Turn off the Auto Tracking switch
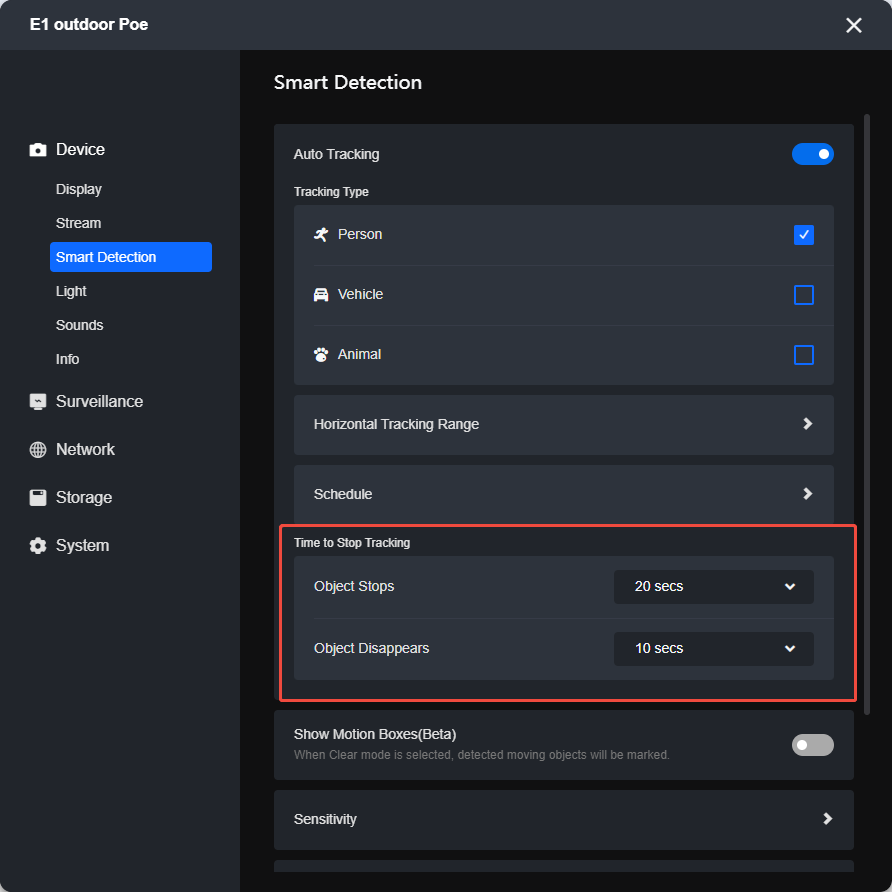The height and width of the screenshot is (892, 892). tap(812, 154)
